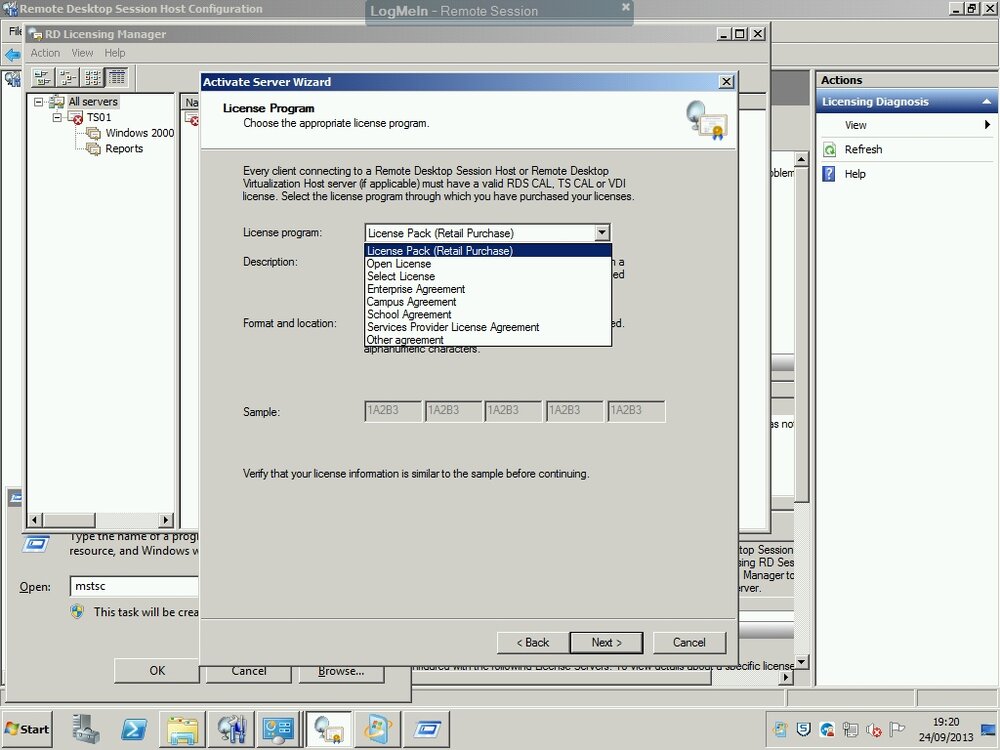Image resolution: width=1000 pixels, height=750 pixels.
Task: Switch to the Run dialog taskbar button
Action: [x=427, y=729]
